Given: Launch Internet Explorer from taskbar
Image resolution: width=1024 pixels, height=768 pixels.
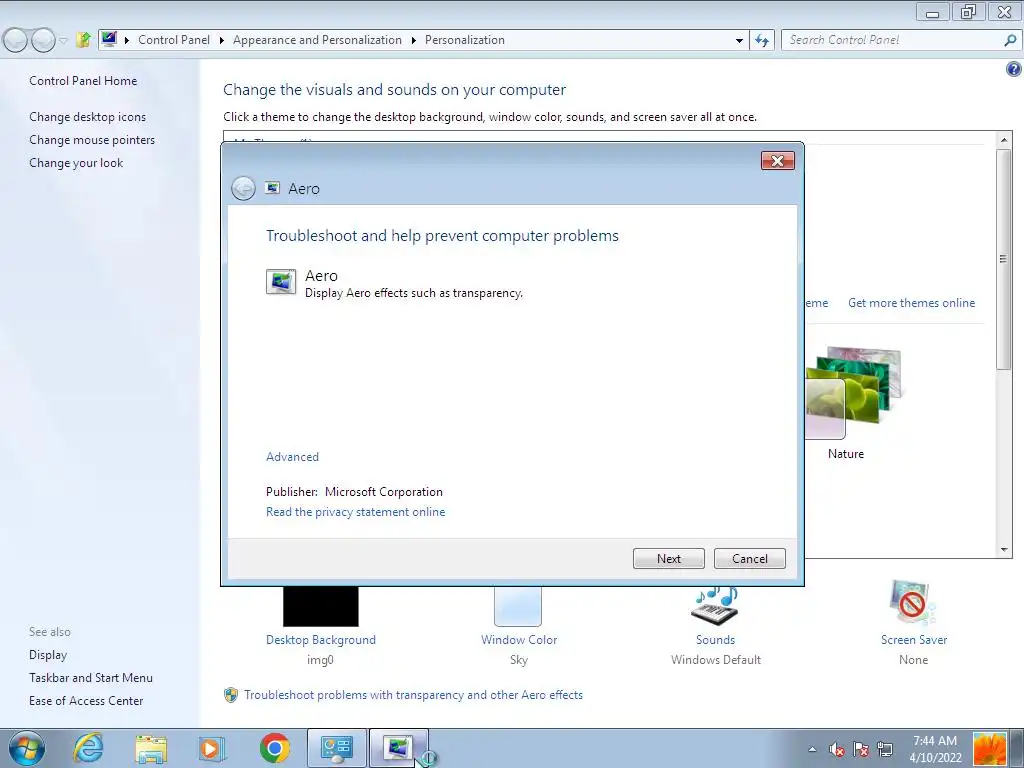Looking at the screenshot, I should coord(88,748).
